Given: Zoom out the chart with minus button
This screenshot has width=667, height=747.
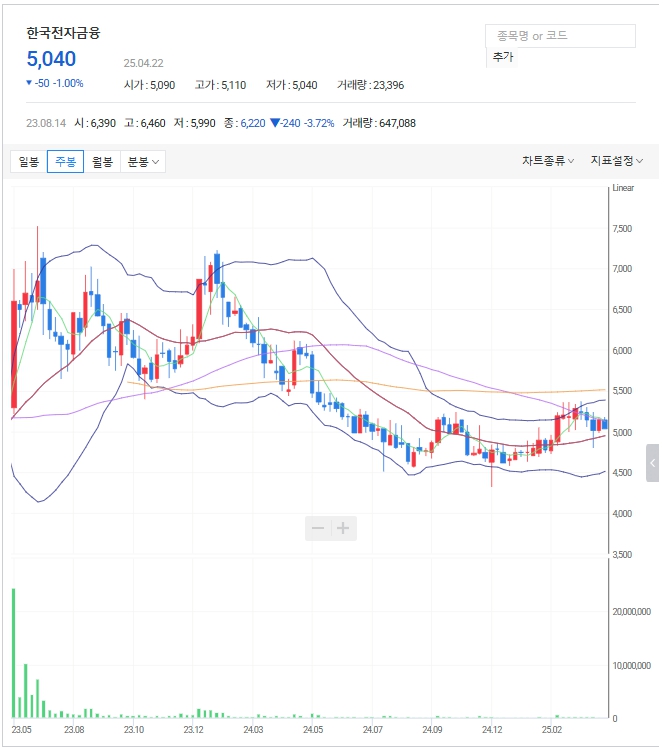Looking at the screenshot, I should point(318,528).
